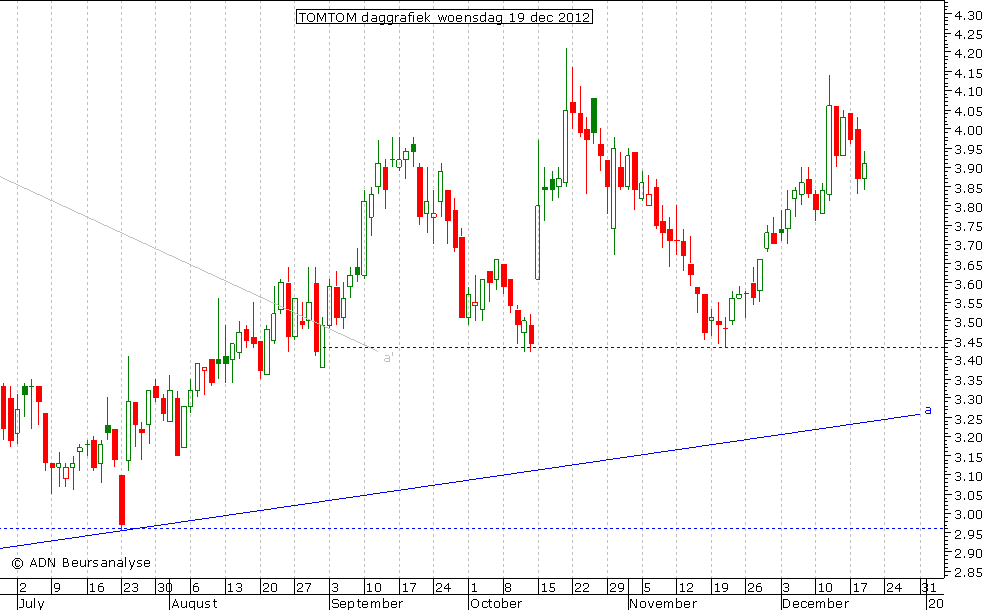Click the chart title 'TOMTOM daggrafiek woensdag 19 dec 2012'
Image resolution: width=985 pixels, height=610 pixels.
click(x=444, y=17)
